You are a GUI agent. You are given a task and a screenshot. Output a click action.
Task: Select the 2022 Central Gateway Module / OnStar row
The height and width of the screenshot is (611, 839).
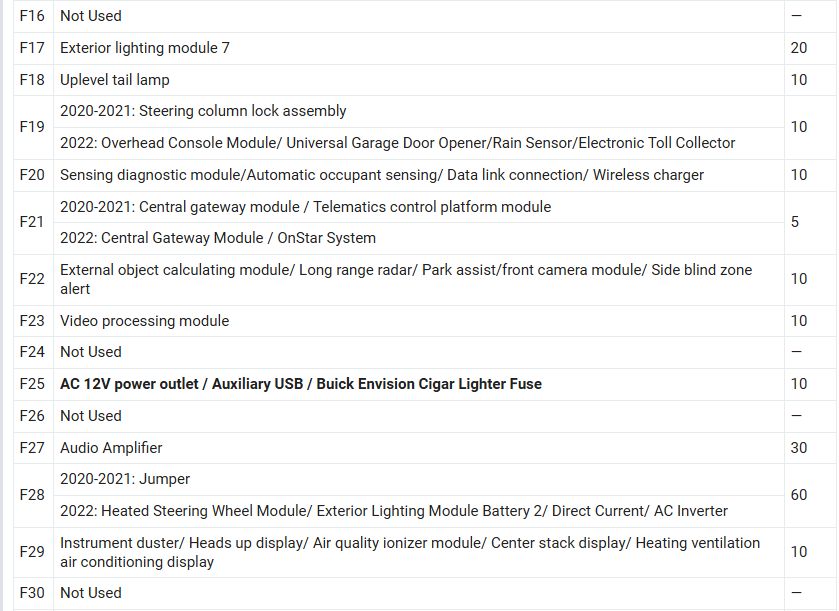coord(218,238)
